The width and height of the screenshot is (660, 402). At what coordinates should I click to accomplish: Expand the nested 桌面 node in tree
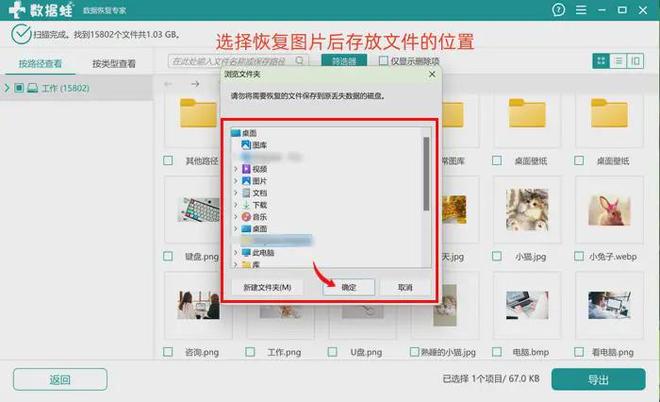pyautogui.click(x=236, y=229)
